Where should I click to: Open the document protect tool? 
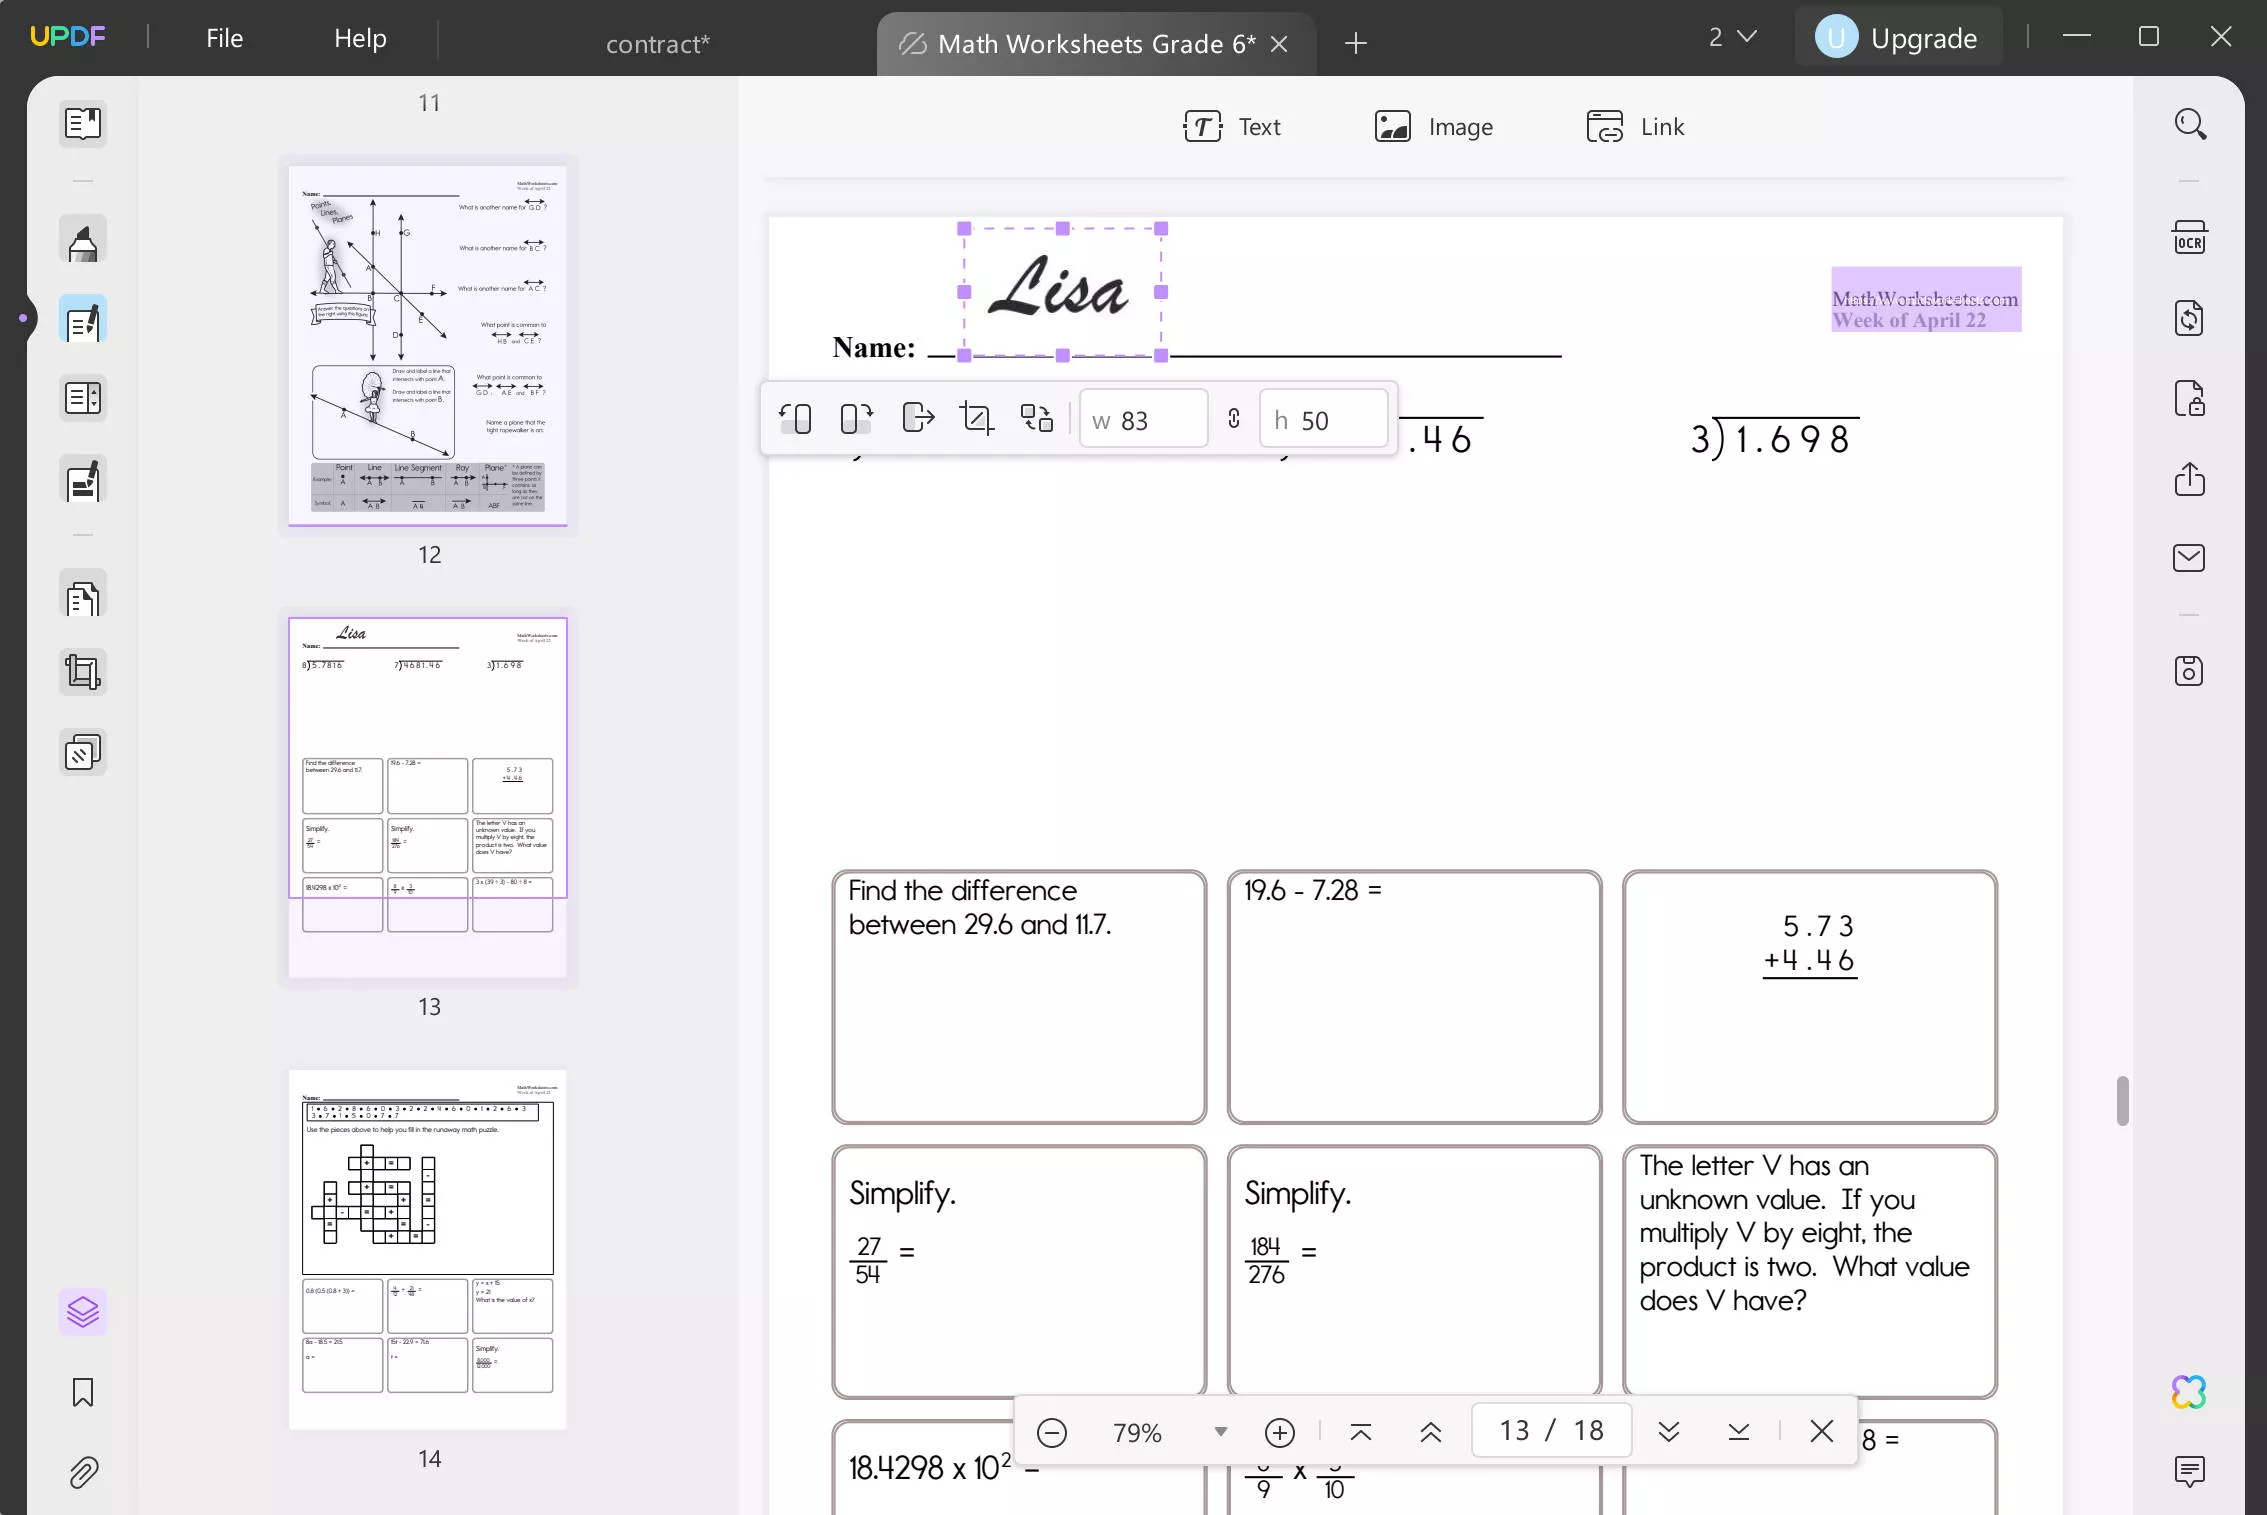click(2189, 399)
